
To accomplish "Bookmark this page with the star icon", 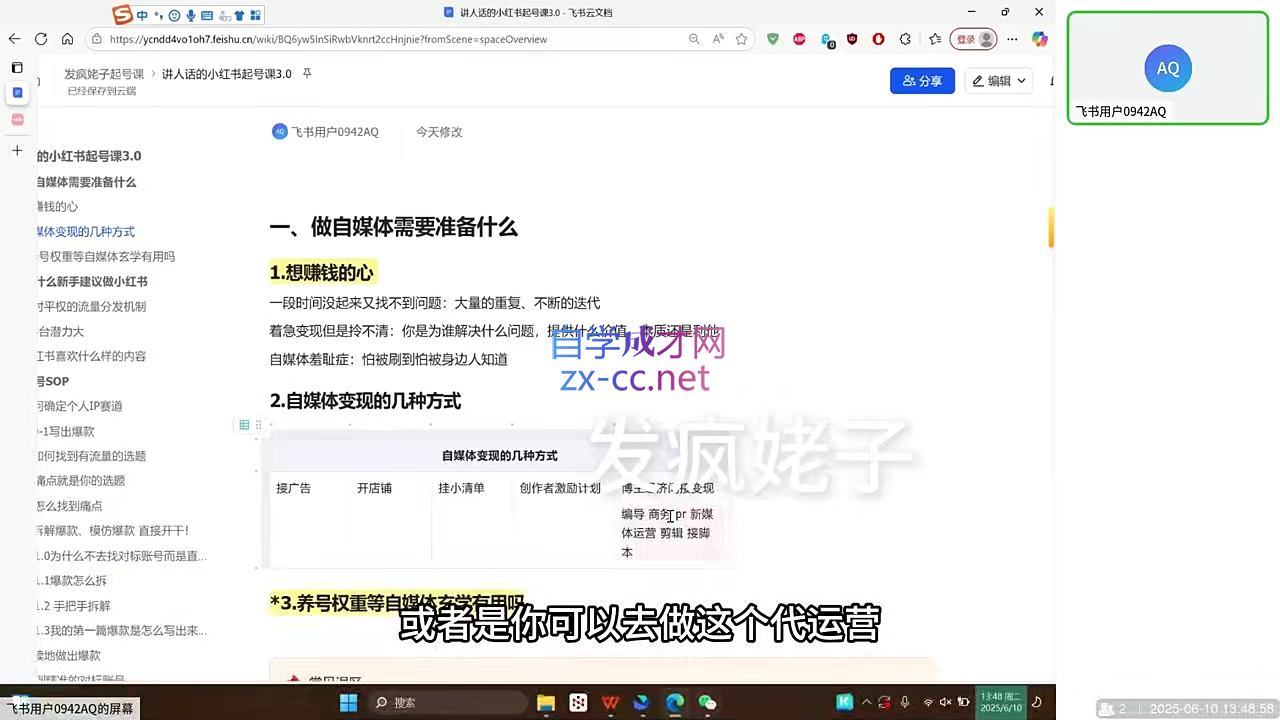I will [741, 39].
